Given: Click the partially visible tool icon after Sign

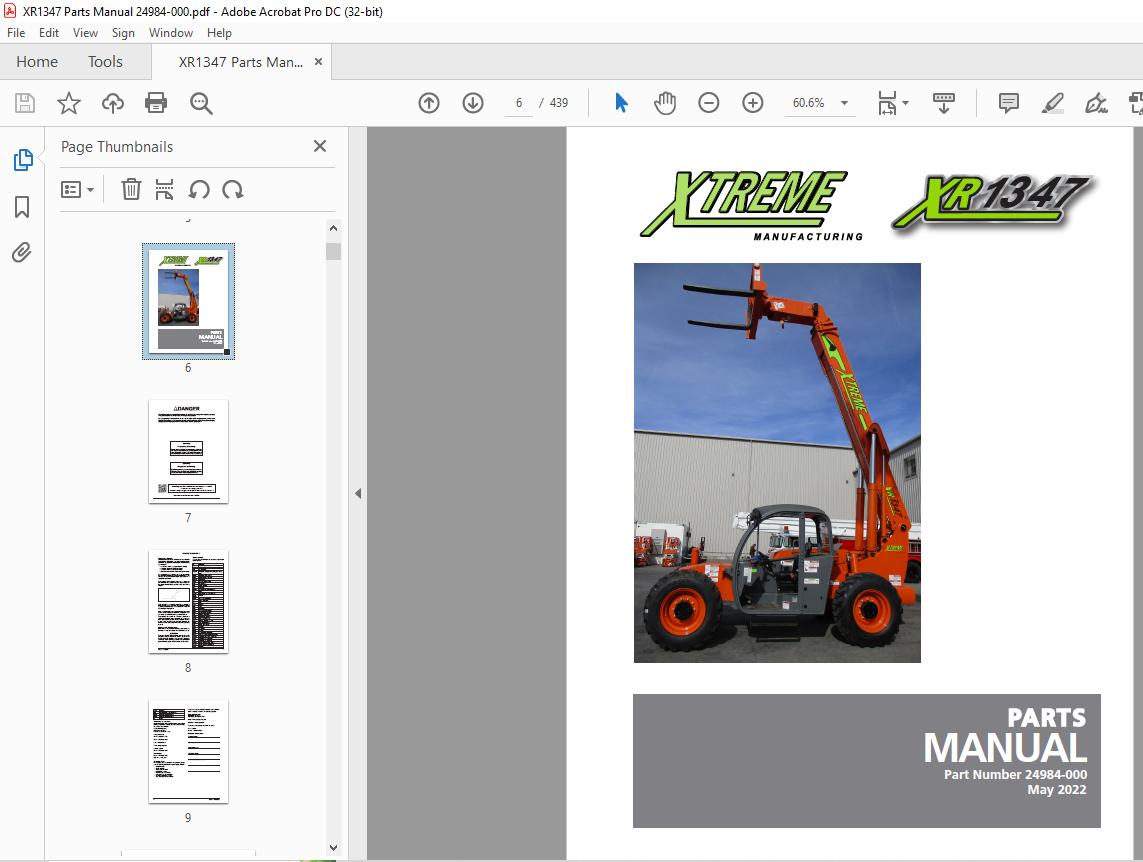Looking at the screenshot, I should [1136, 103].
